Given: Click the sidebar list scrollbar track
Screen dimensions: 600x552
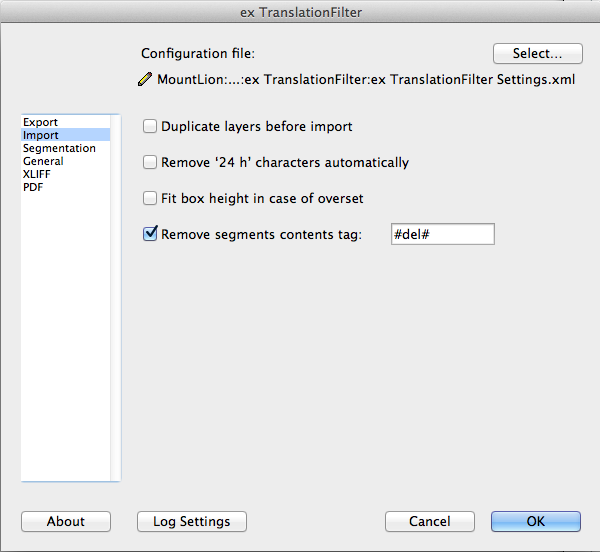Looking at the screenshot, I should pos(115,298).
